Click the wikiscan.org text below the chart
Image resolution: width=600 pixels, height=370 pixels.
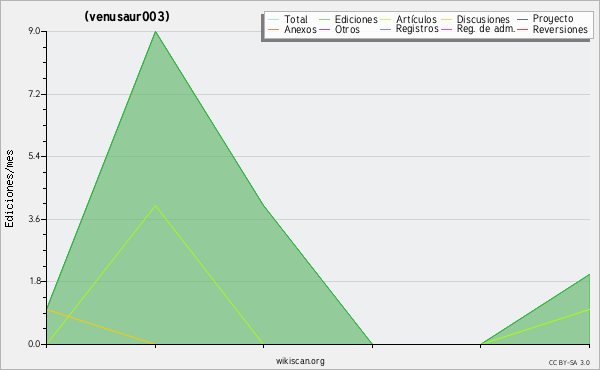click(x=300, y=361)
